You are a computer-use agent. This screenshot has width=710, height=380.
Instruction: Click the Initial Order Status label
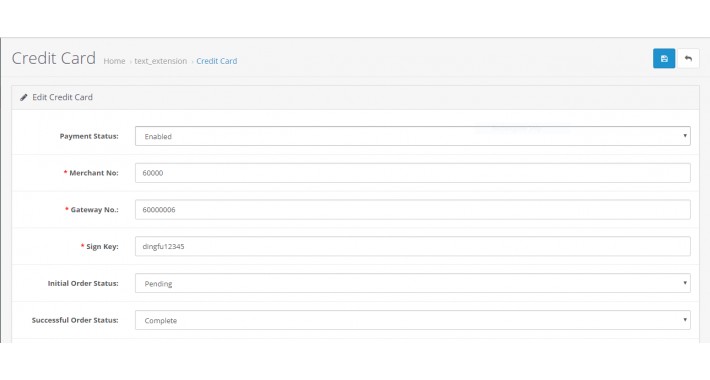tap(83, 283)
